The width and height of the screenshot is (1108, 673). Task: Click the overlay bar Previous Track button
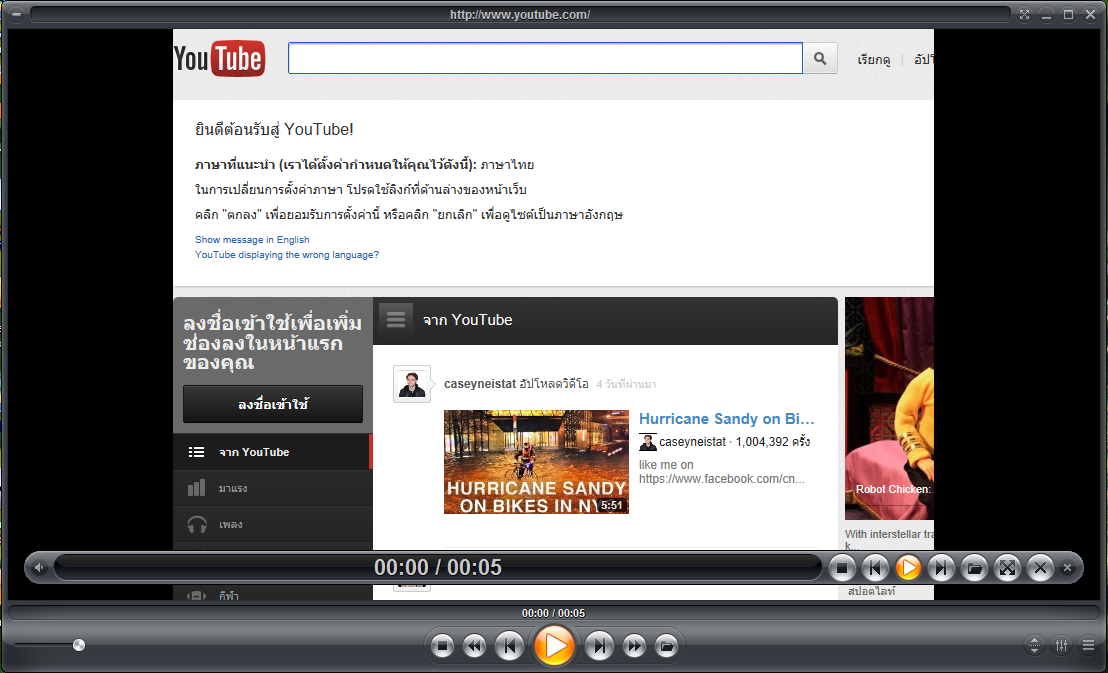[x=875, y=568]
